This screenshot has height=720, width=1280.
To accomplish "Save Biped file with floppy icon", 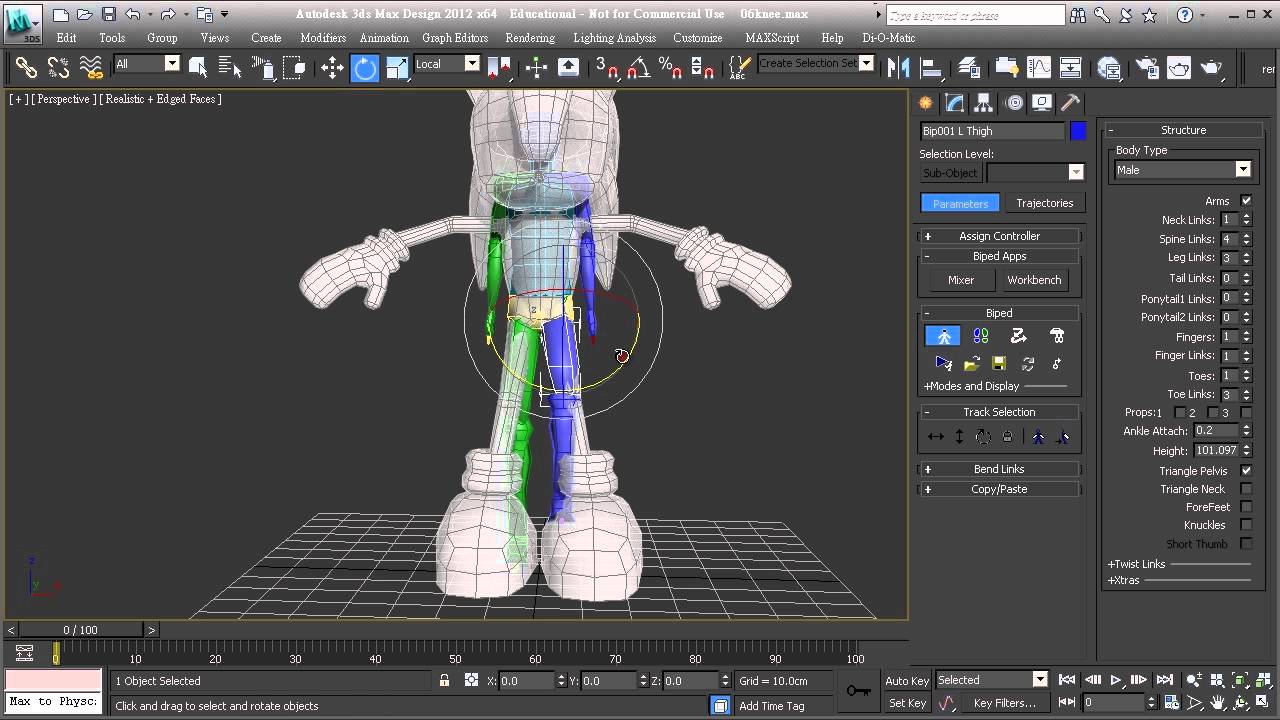I will click(999, 363).
